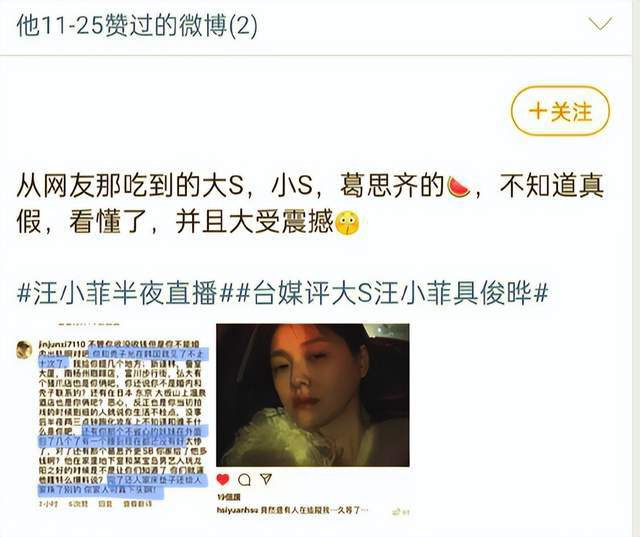640x537 pixels.
Task: Tap the translation link under the comment
Action: click(138, 504)
